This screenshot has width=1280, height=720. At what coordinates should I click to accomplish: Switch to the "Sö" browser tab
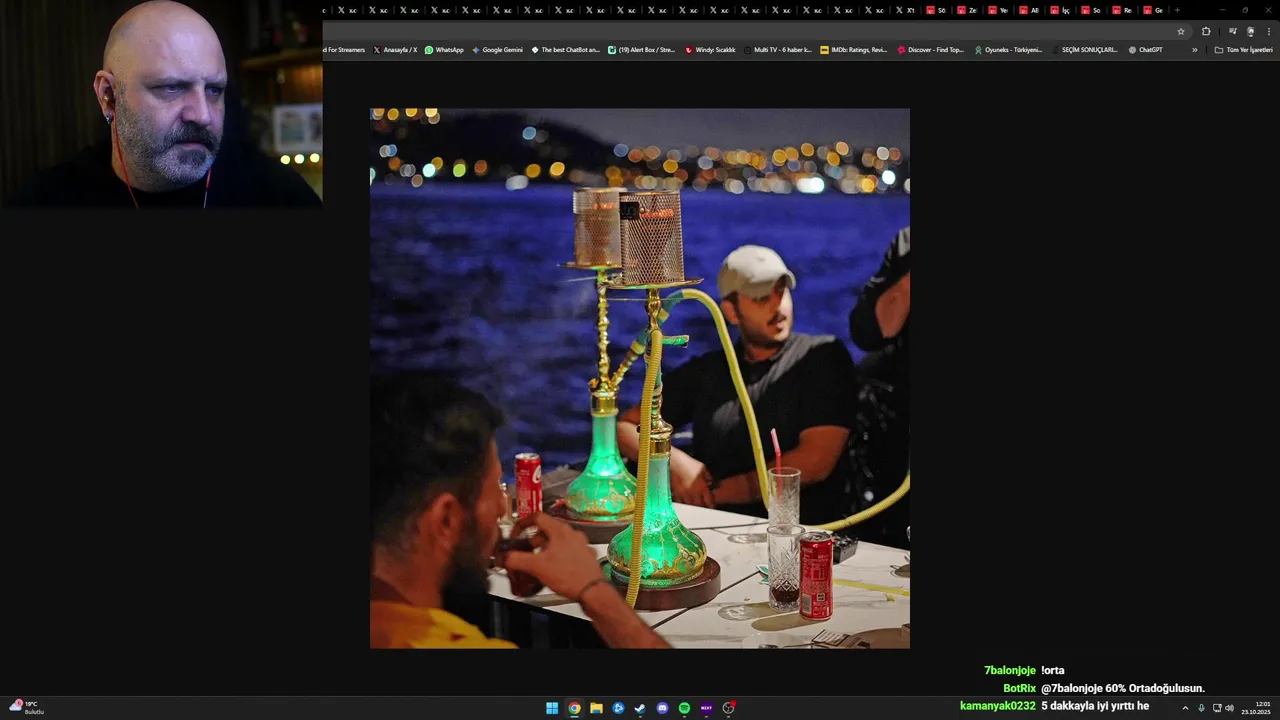click(936, 10)
